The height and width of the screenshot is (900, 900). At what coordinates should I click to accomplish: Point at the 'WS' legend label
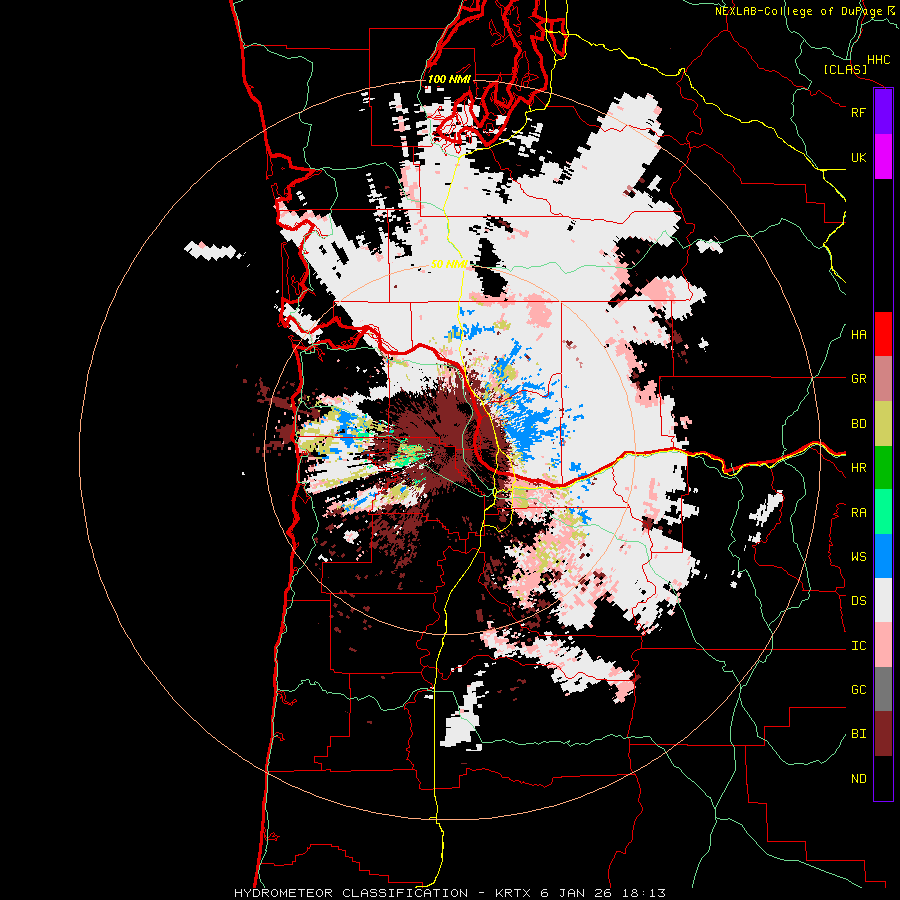[858, 557]
